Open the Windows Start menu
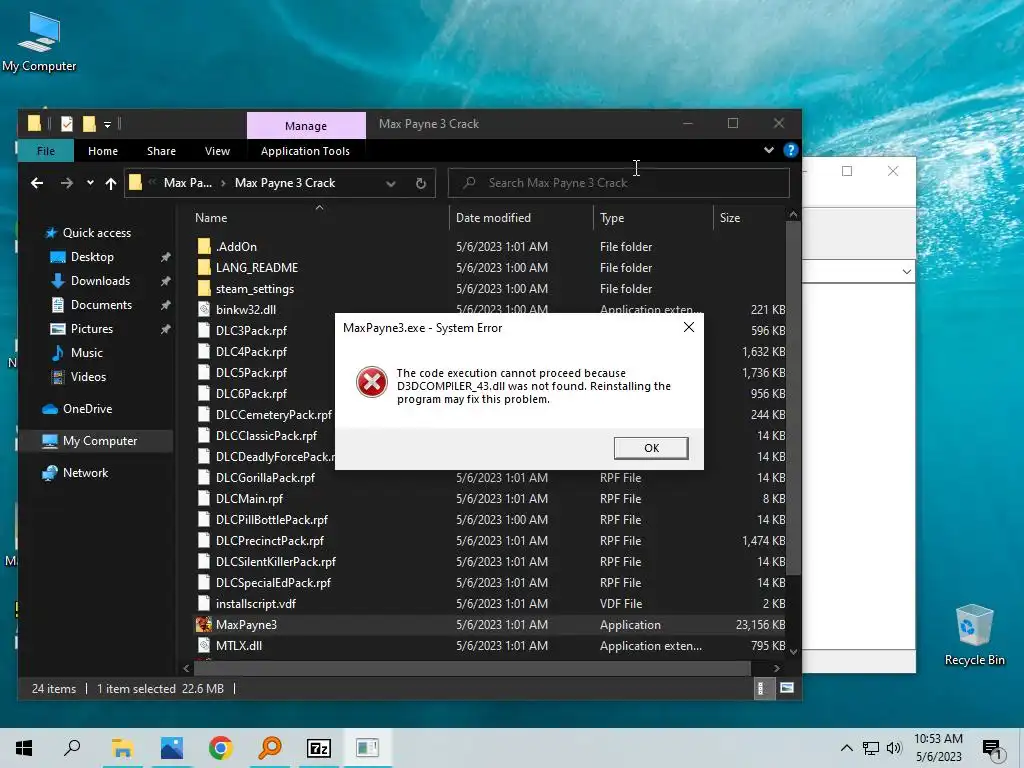The image size is (1024, 768). 24,748
